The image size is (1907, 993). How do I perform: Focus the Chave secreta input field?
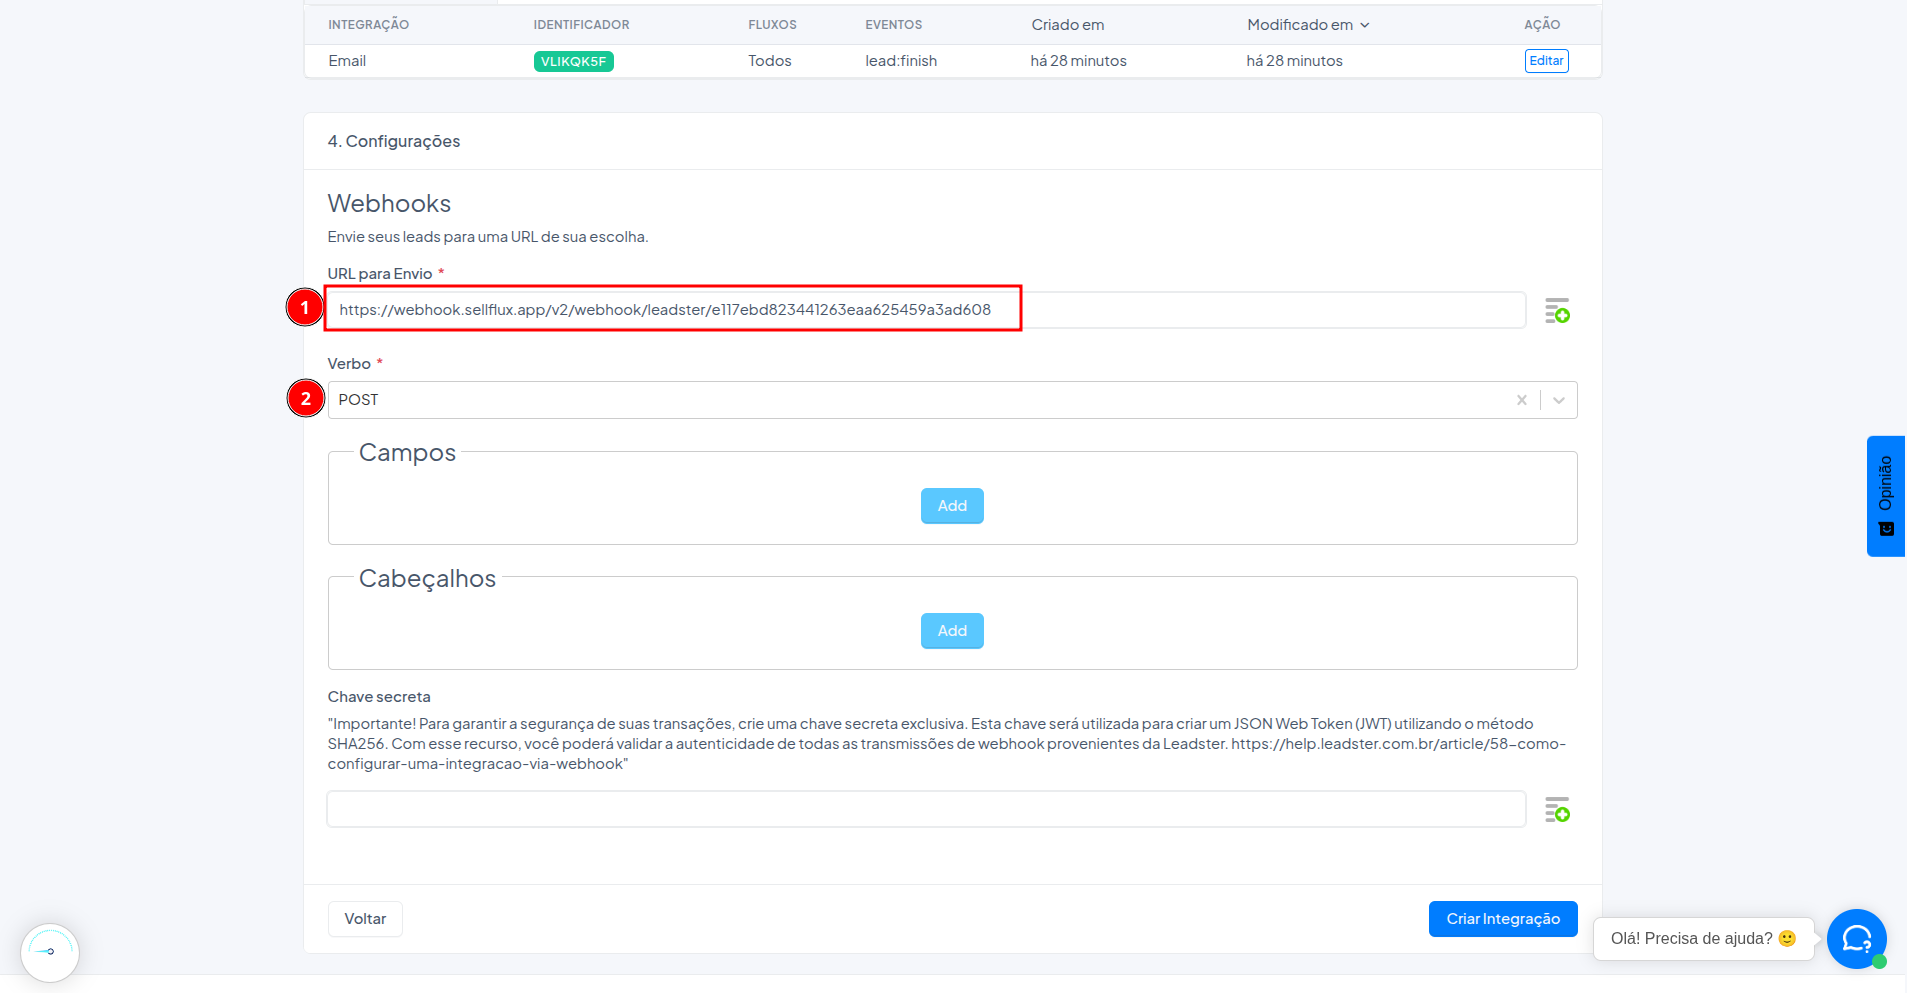click(x=926, y=809)
